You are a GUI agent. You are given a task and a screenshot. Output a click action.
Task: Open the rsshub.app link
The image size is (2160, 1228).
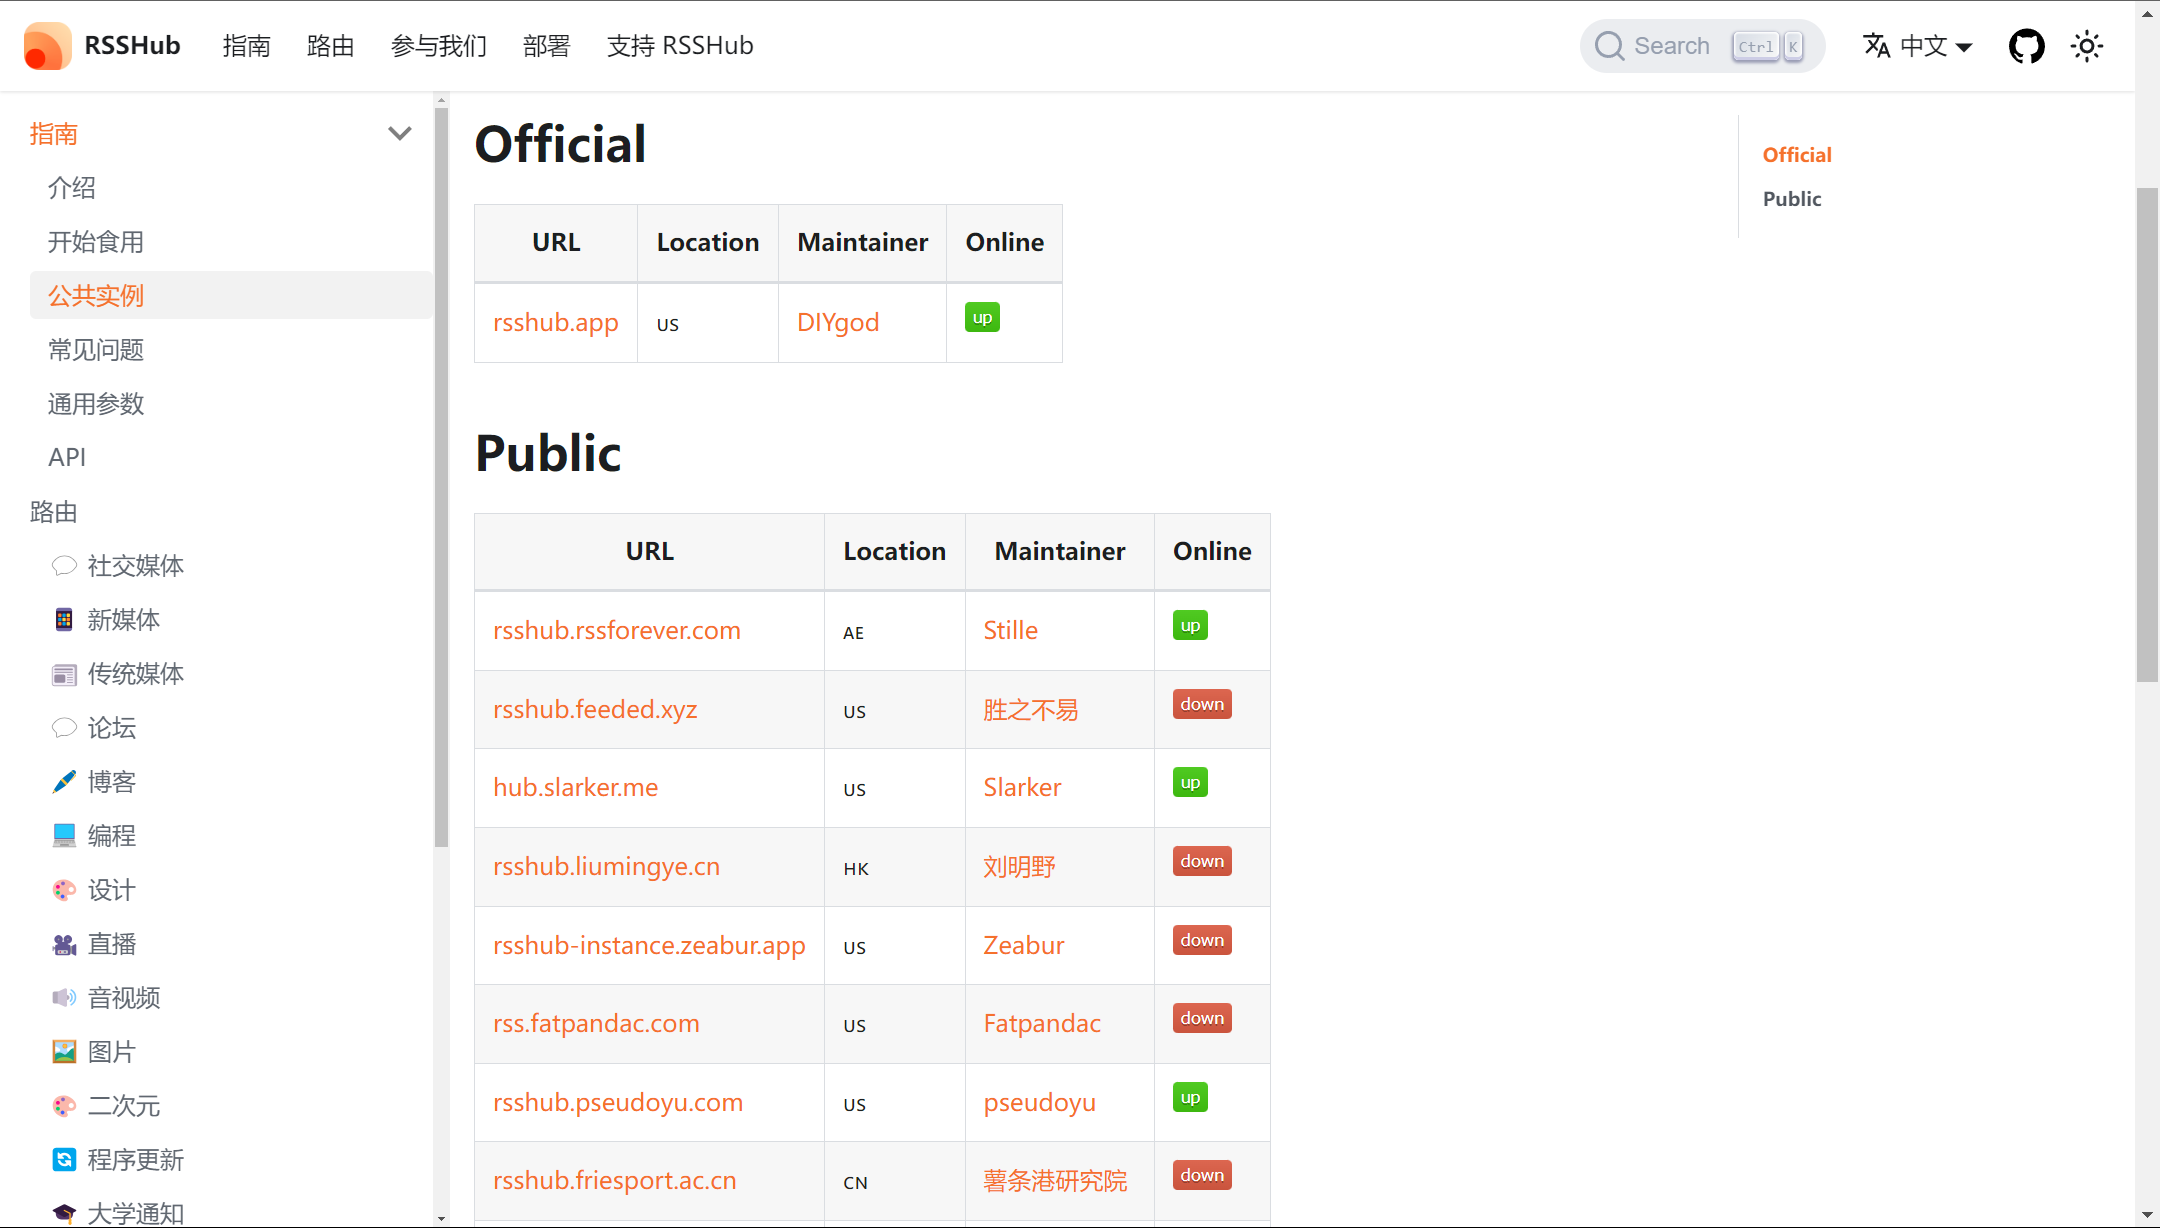(x=556, y=323)
